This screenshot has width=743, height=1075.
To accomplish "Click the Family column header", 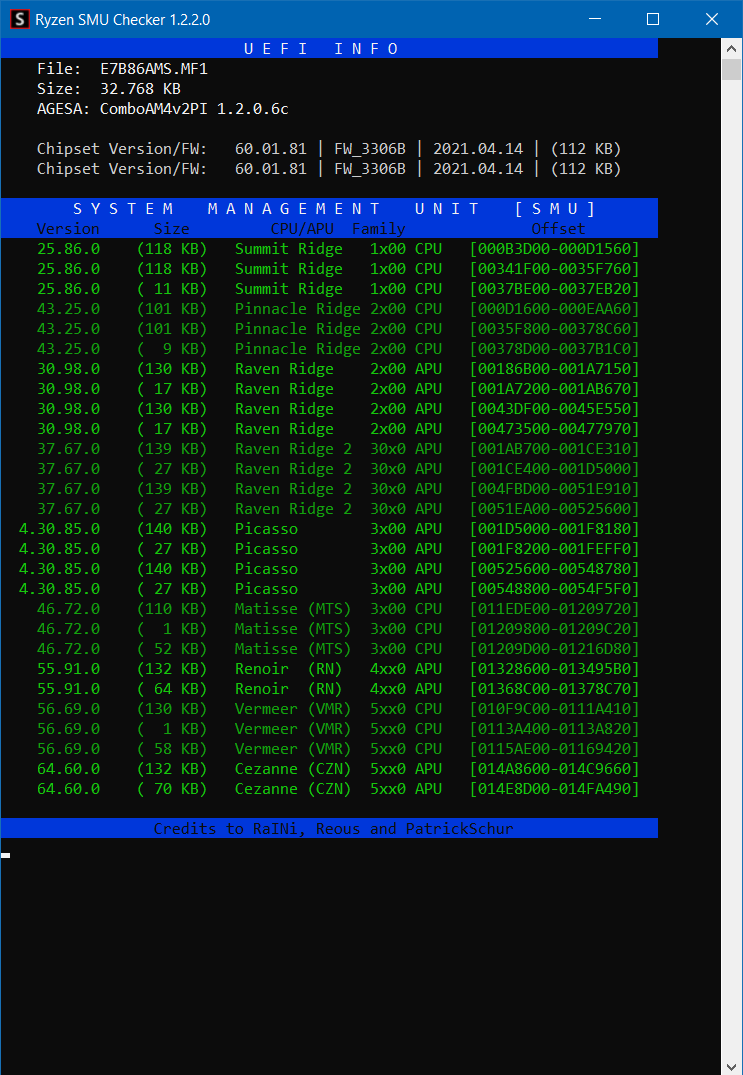I will point(379,228).
